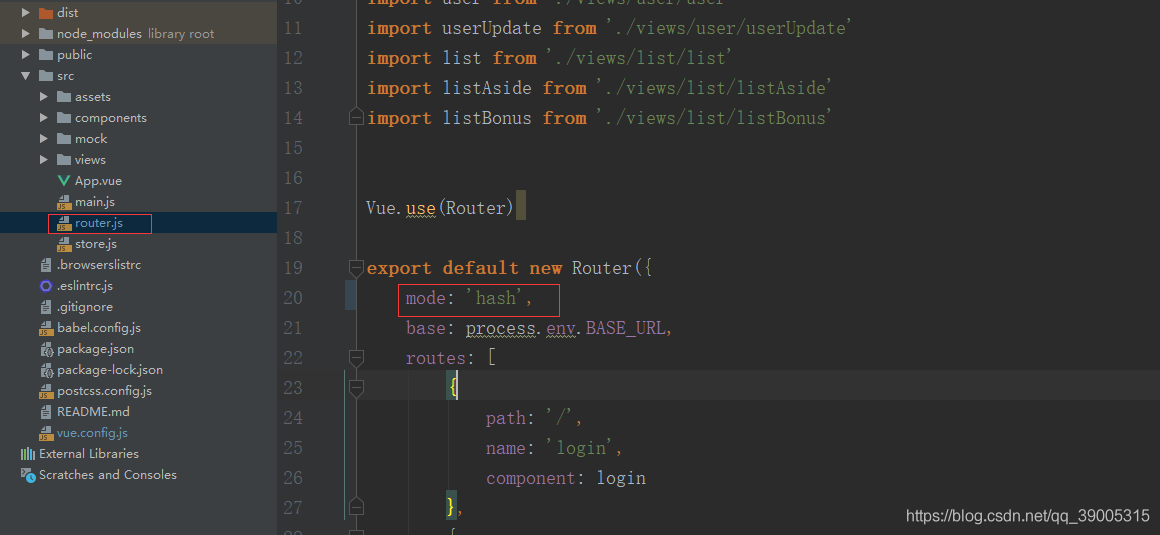
Task: Click 'login' name string on line 25
Action: 580,448
